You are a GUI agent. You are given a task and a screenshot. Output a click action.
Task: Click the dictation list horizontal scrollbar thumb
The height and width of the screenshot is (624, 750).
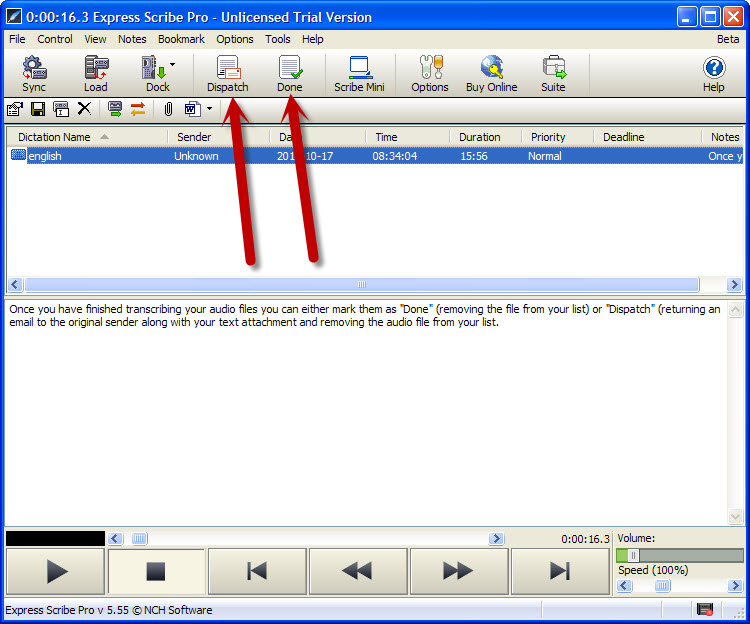pyautogui.click(x=362, y=285)
